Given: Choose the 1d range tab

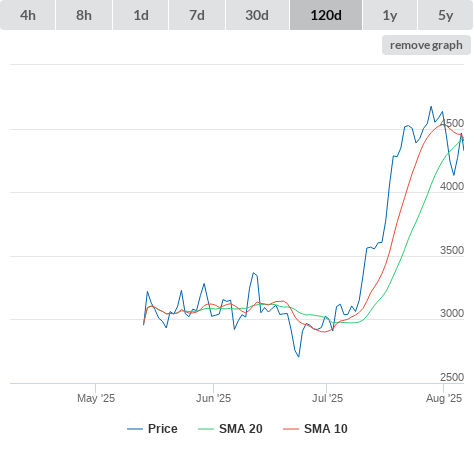Looking at the screenshot, I should pos(141,15).
